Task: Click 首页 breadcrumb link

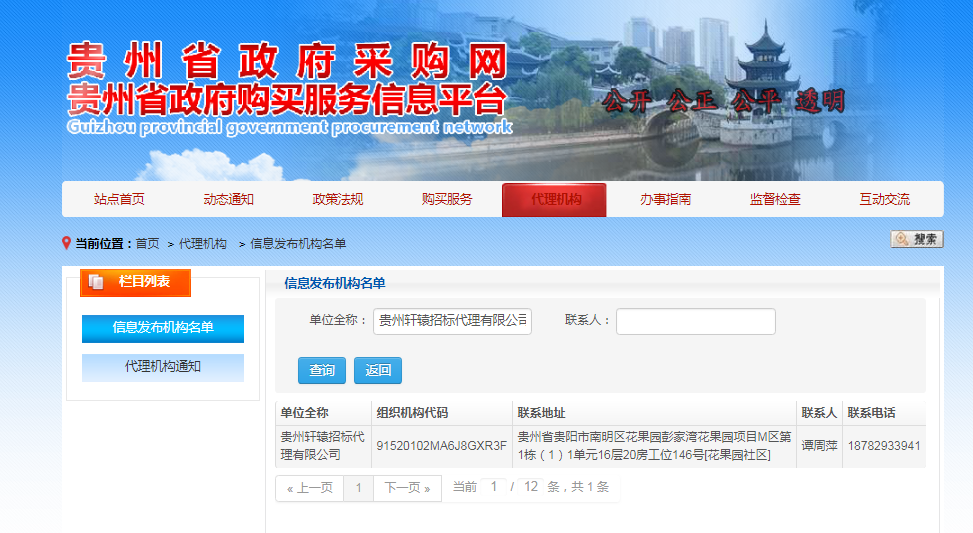Action: click(x=147, y=244)
